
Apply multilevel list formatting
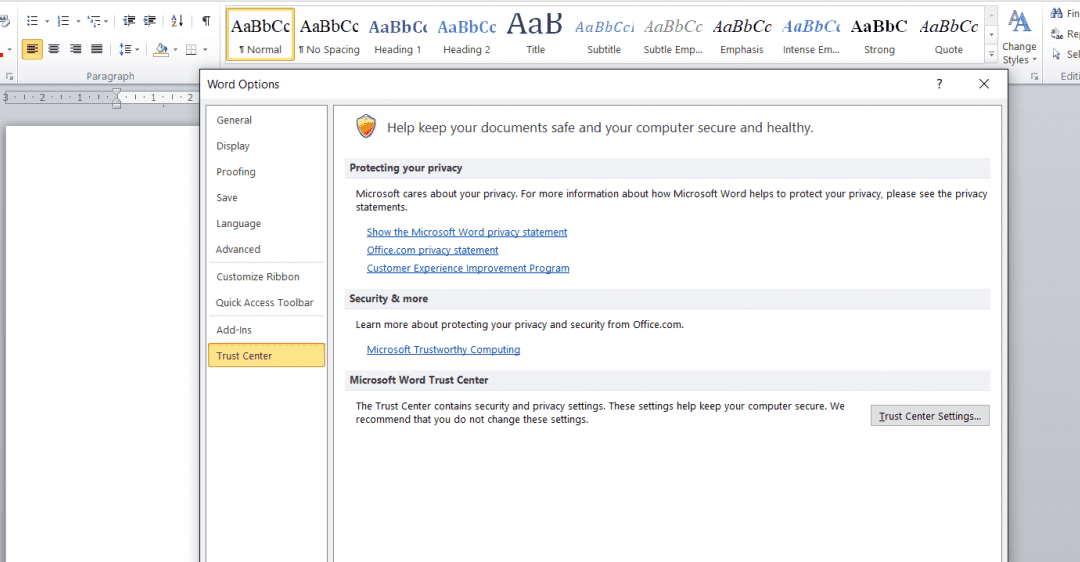tap(94, 21)
